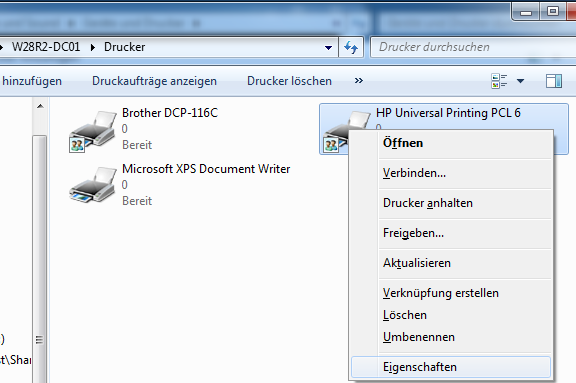Click the hinzufügen toolbar button
Screen dimensions: 576x383
click(31, 81)
